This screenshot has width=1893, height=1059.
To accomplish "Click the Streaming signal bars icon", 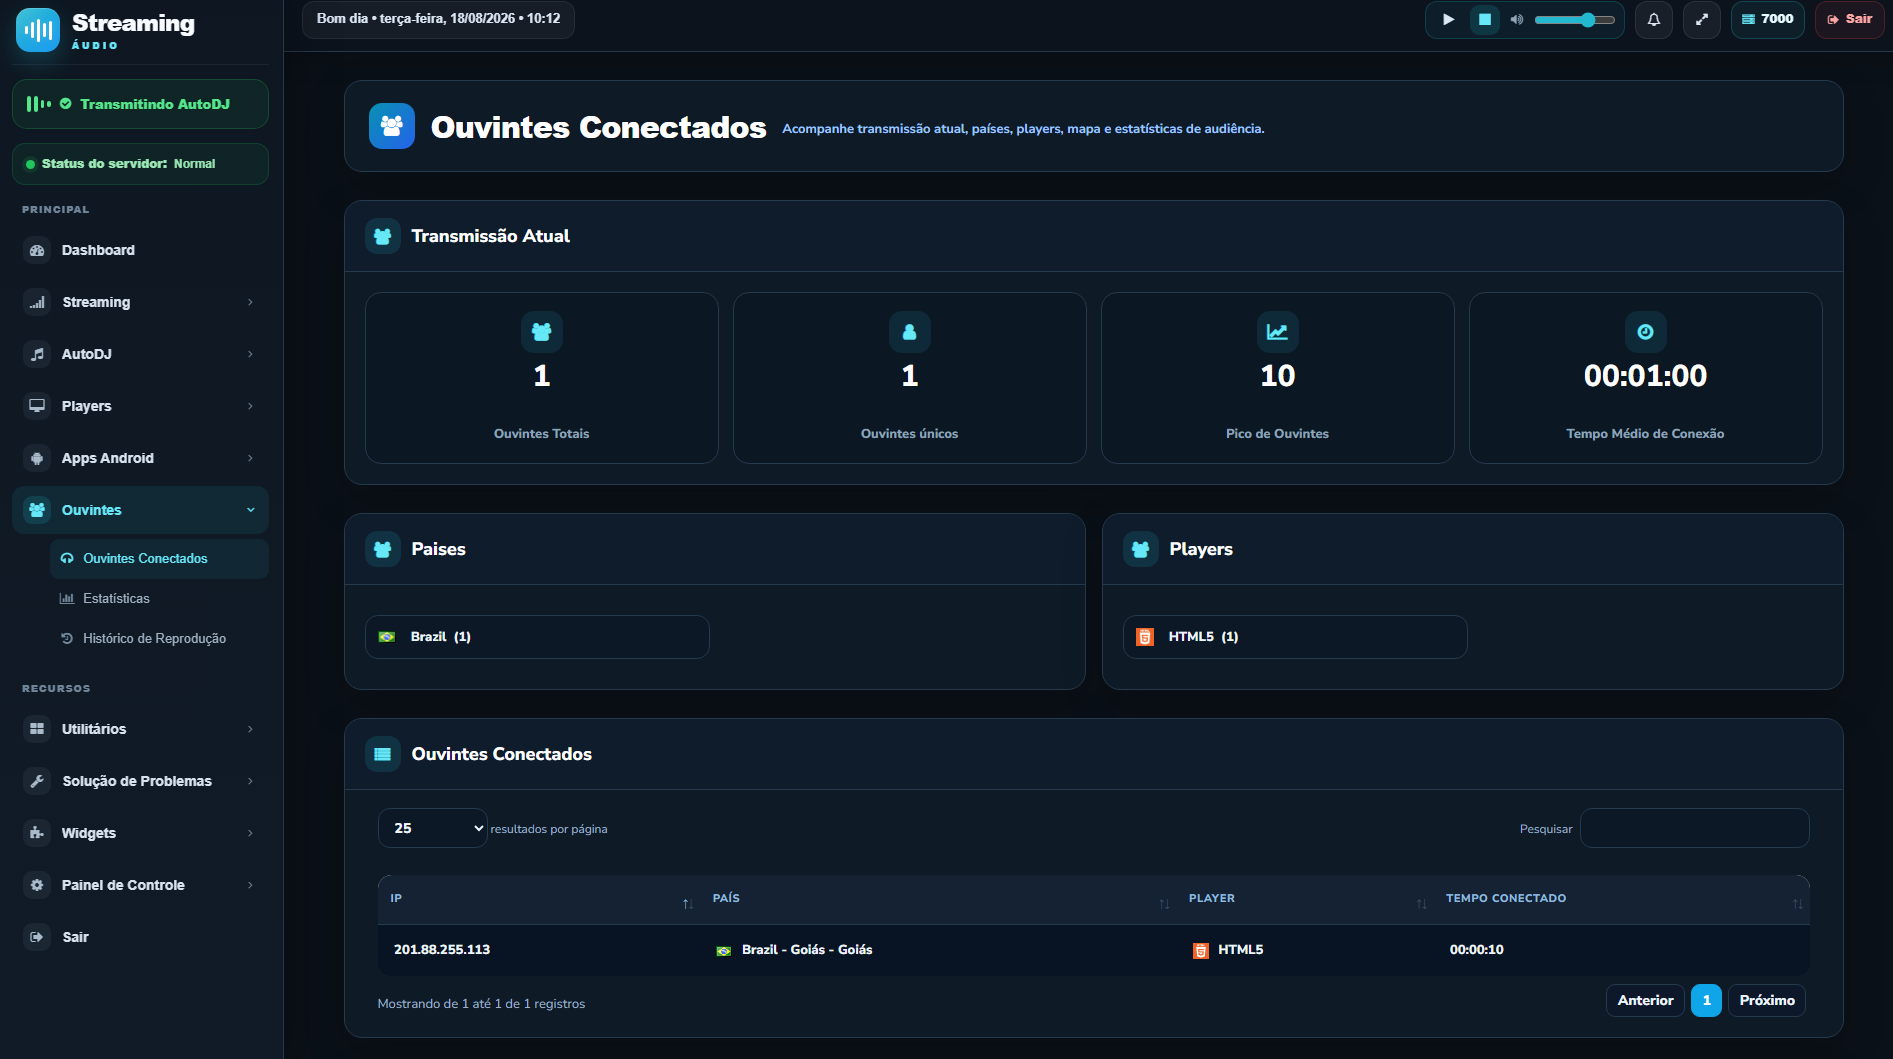I will click(x=37, y=302).
